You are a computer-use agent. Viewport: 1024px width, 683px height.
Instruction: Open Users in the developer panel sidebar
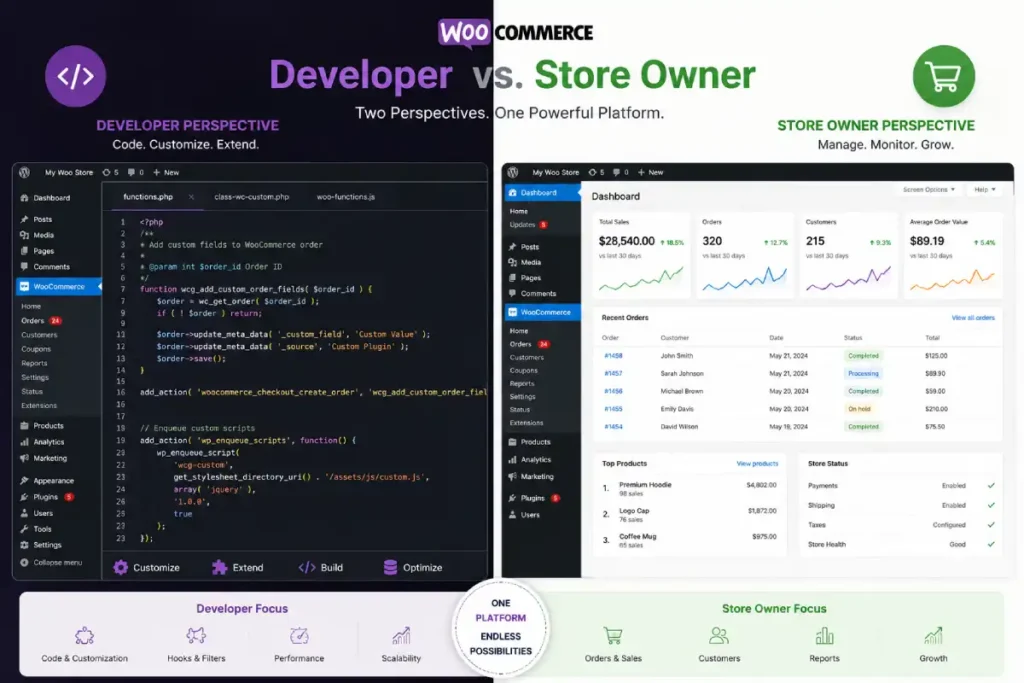click(x=37, y=513)
